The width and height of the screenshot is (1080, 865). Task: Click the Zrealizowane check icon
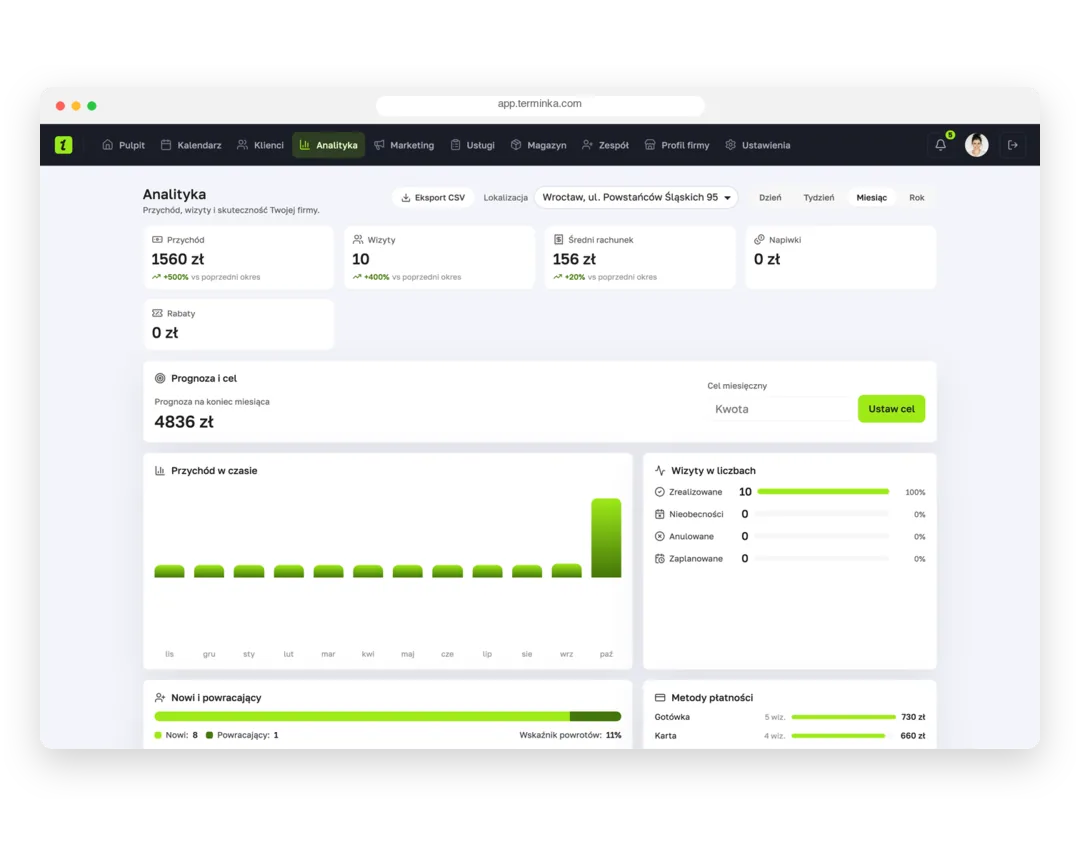pos(659,492)
